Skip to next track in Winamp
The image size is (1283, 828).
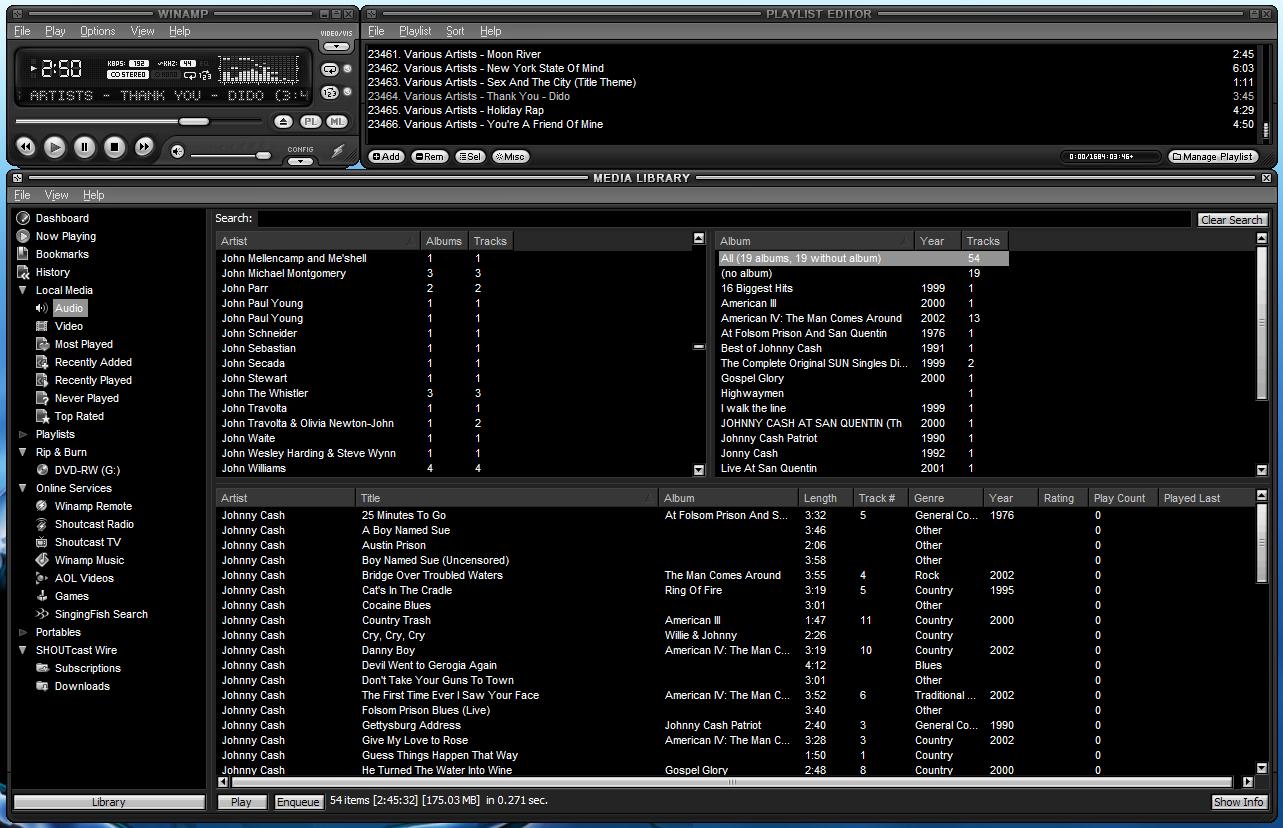[x=144, y=147]
